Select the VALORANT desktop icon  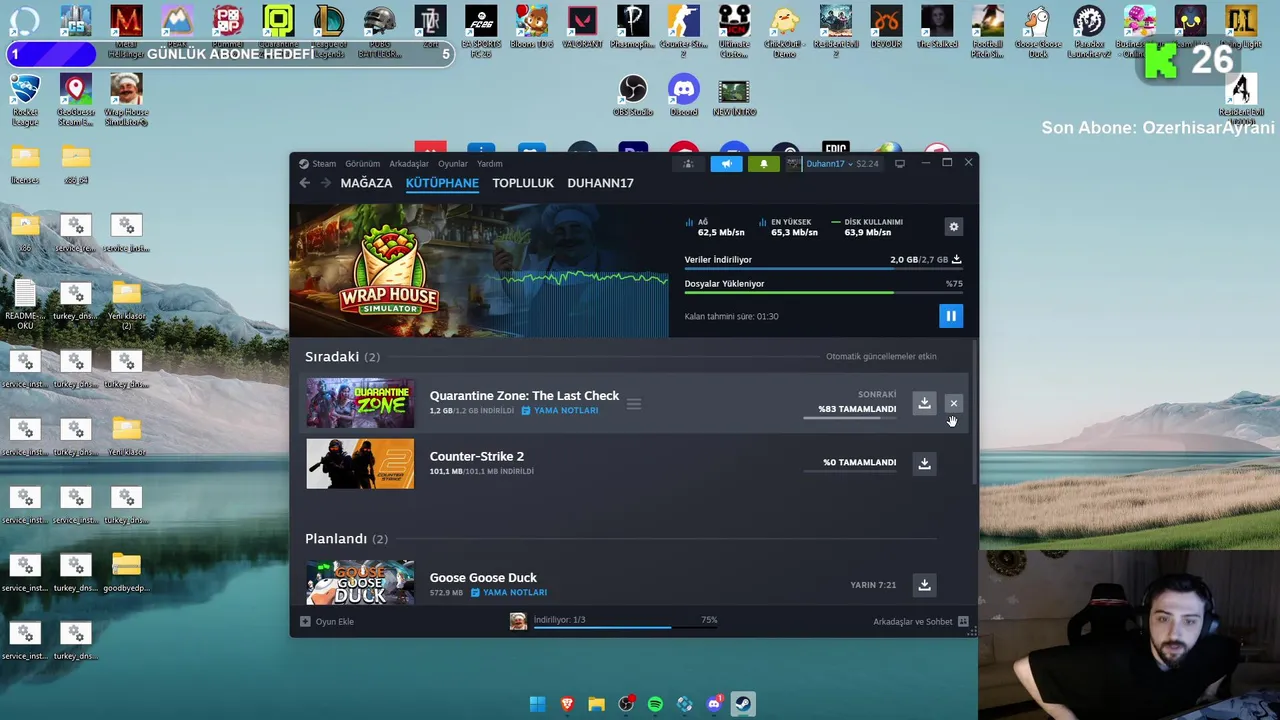tap(582, 28)
